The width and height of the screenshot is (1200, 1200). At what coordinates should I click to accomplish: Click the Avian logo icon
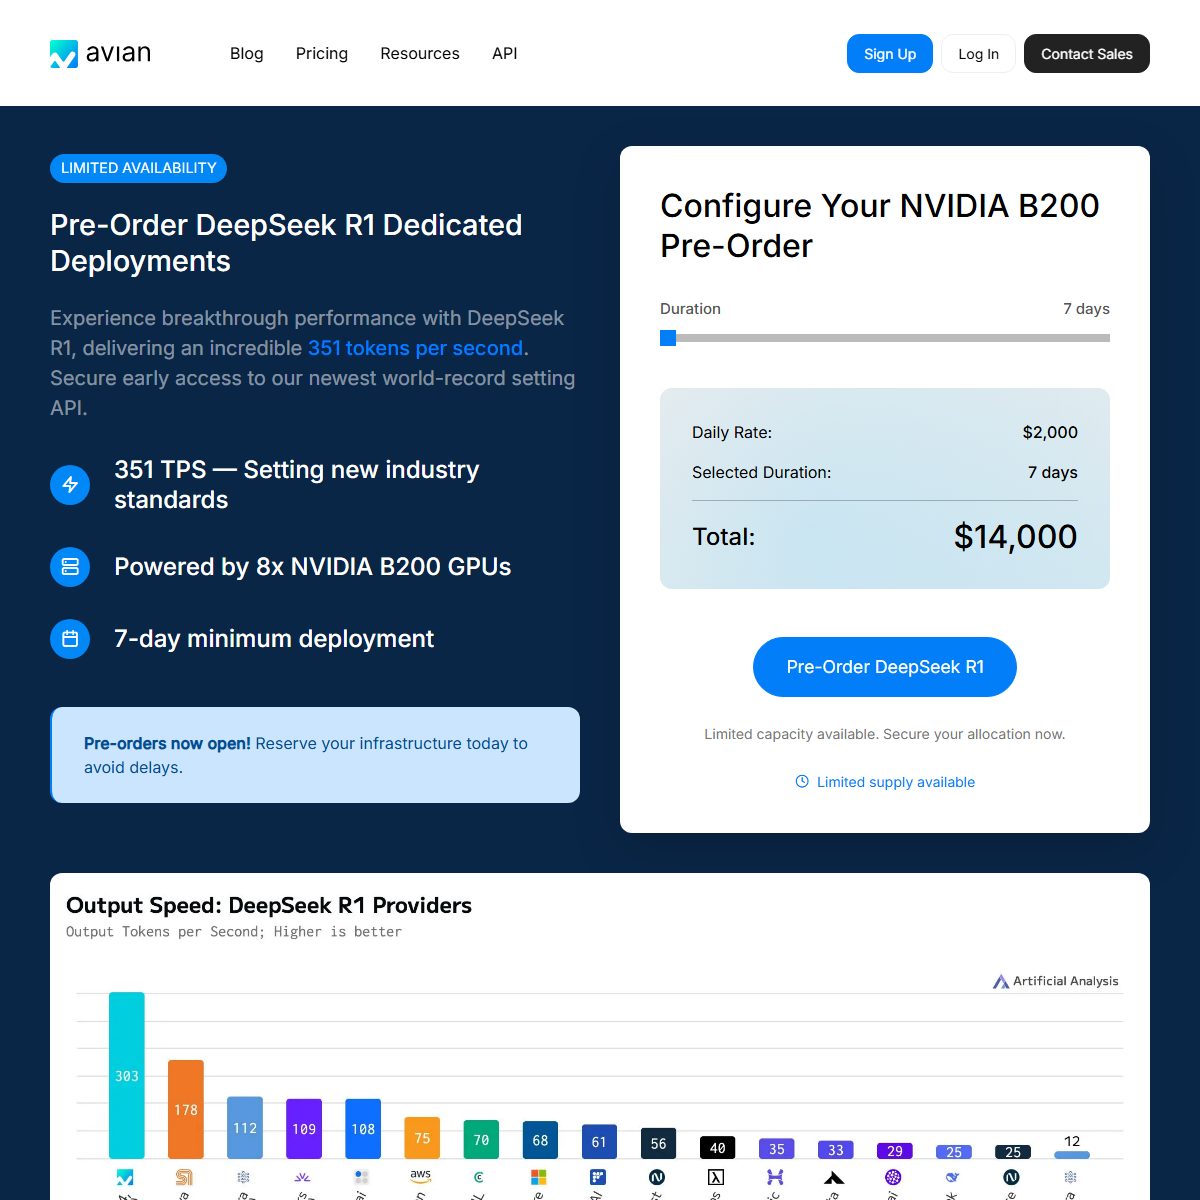click(x=64, y=54)
